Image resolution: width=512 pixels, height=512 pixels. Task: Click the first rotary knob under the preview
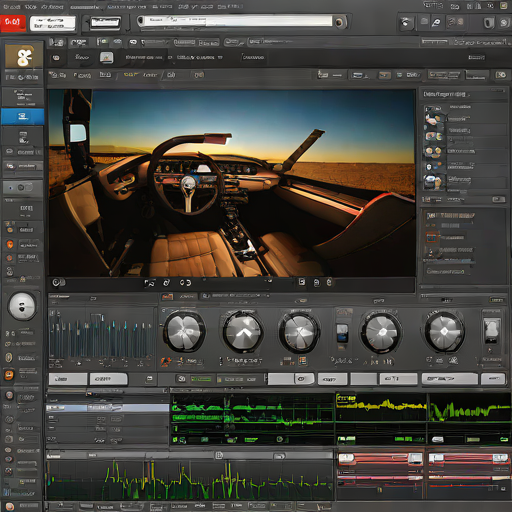point(184,332)
